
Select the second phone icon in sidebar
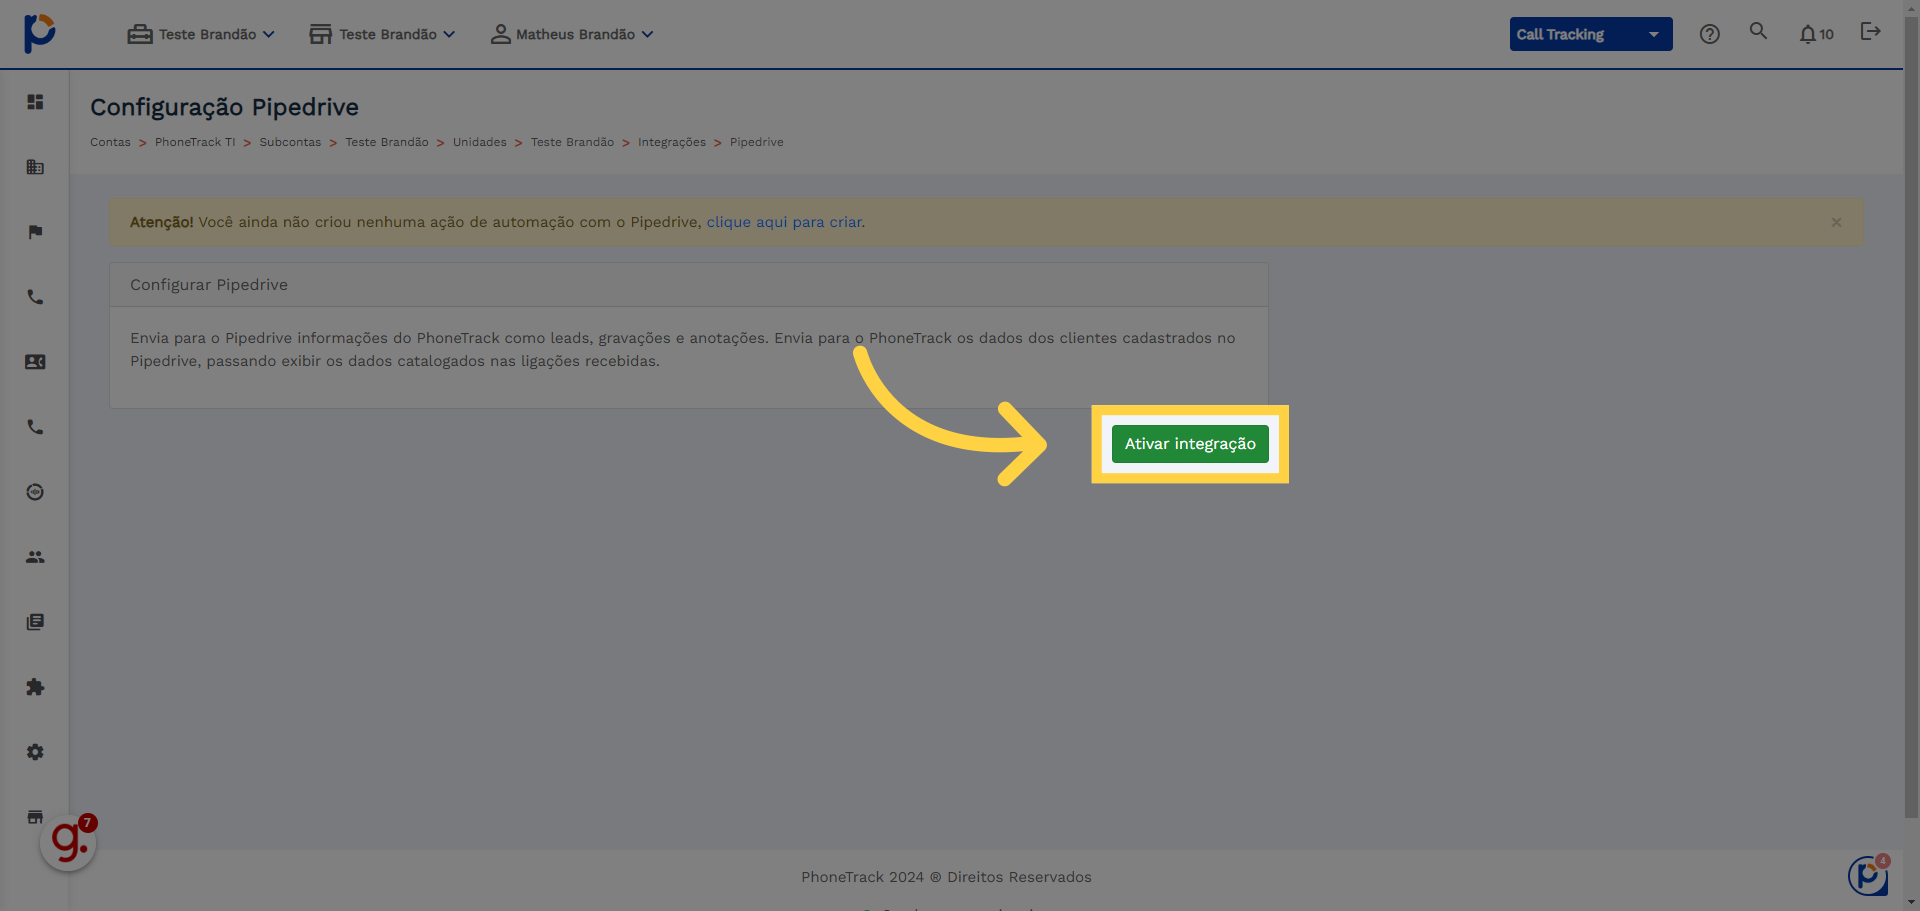(x=35, y=427)
